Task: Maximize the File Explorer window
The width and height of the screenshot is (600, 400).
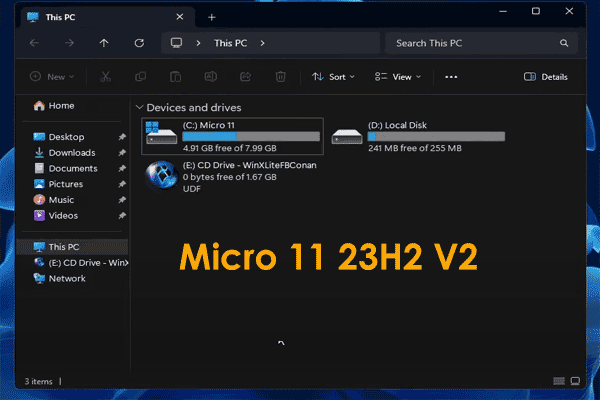Action: tap(536, 11)
